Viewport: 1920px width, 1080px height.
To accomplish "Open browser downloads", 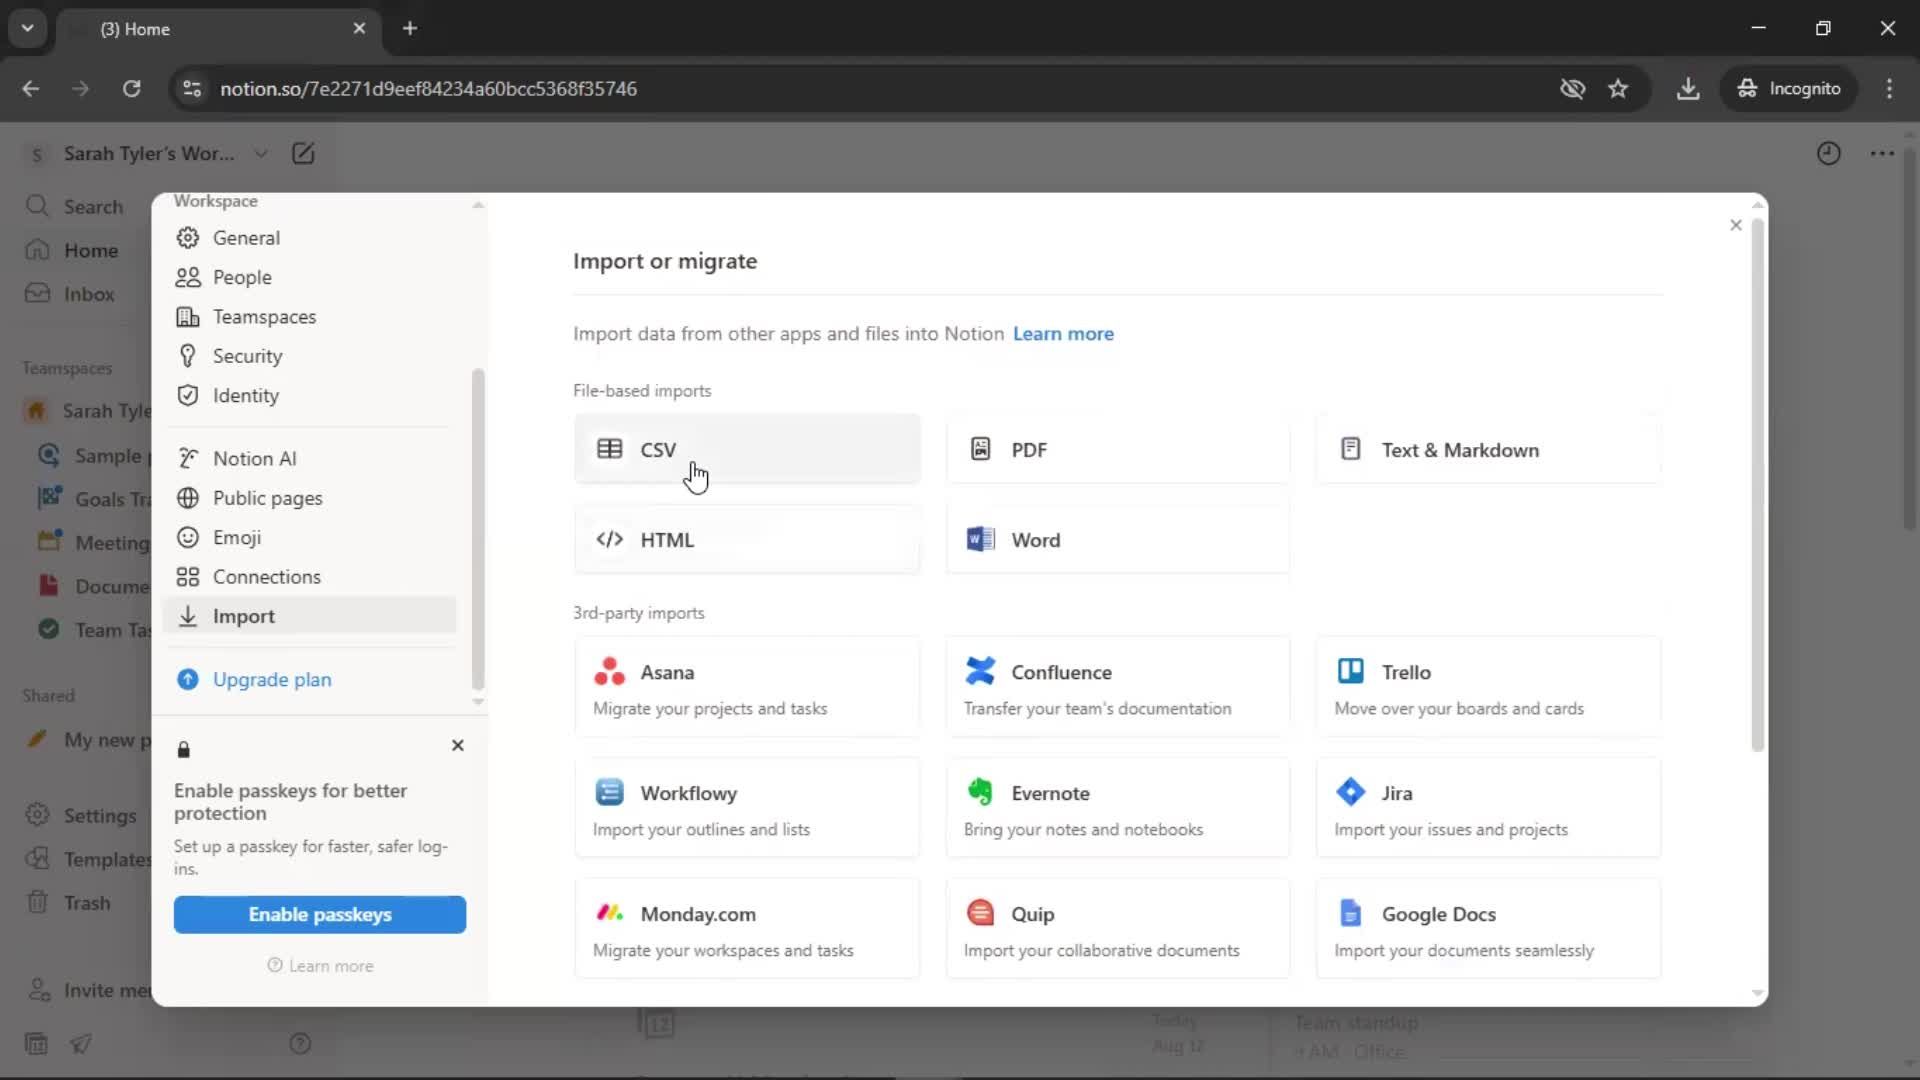I will coord(1688,88).
